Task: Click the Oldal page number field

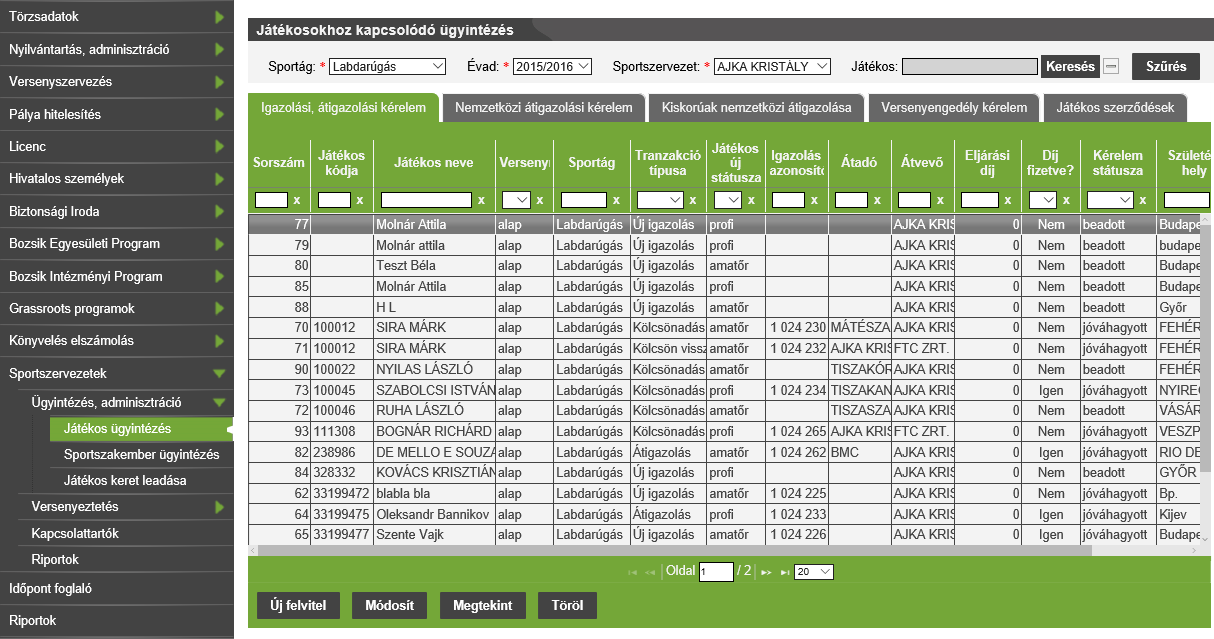Action: (716, 572)
